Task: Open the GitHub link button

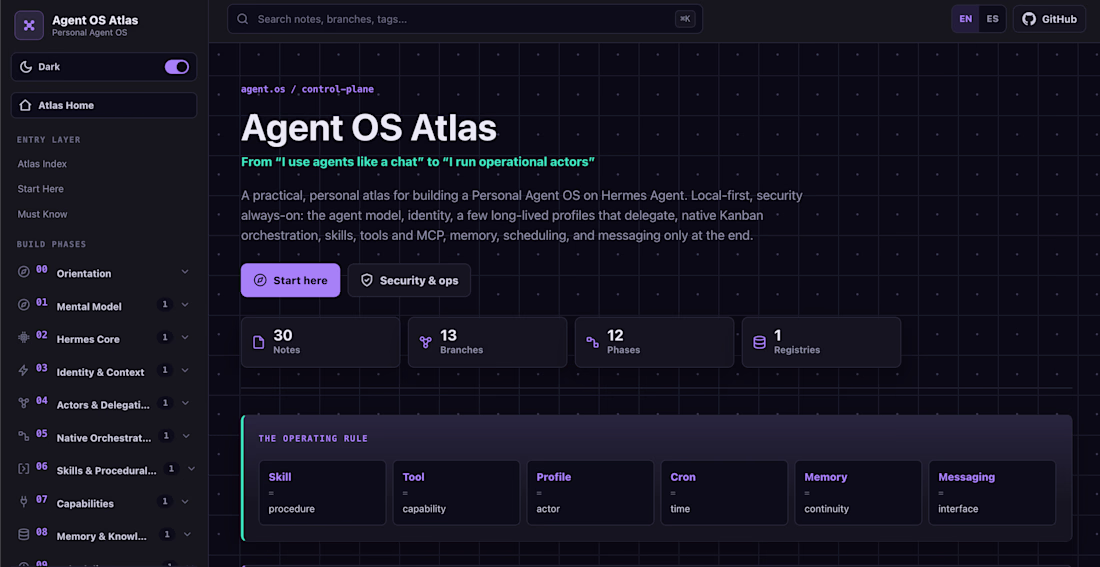Action: 1049,19
